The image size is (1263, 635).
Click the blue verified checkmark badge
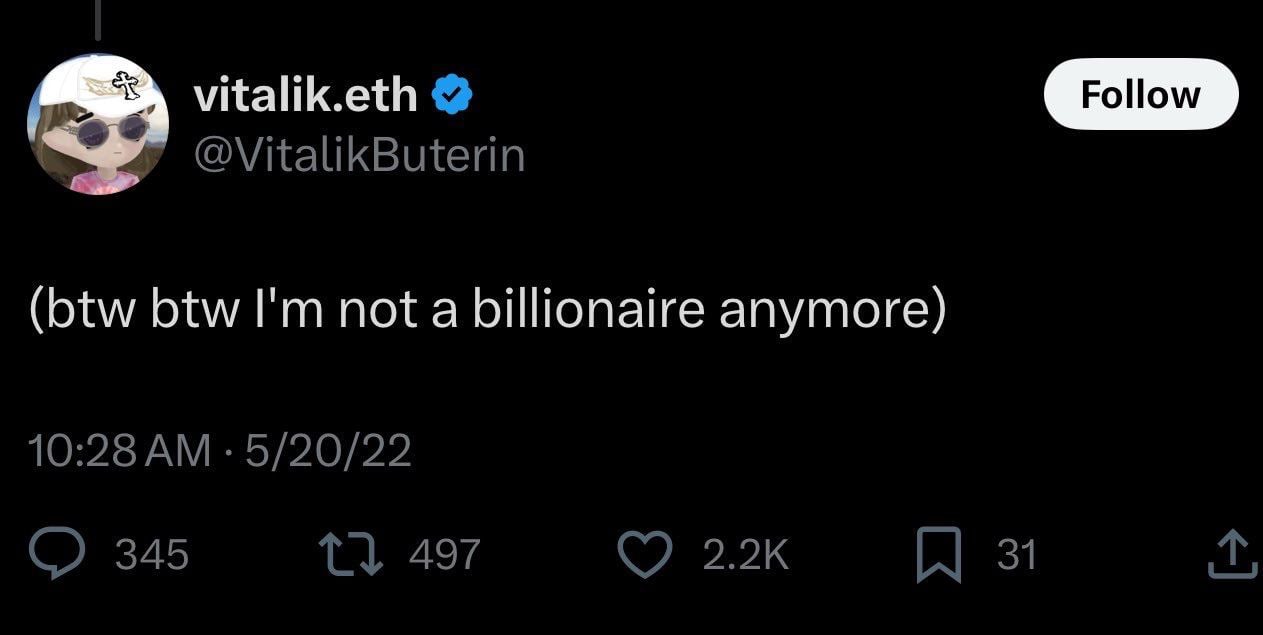click(451, 96)
